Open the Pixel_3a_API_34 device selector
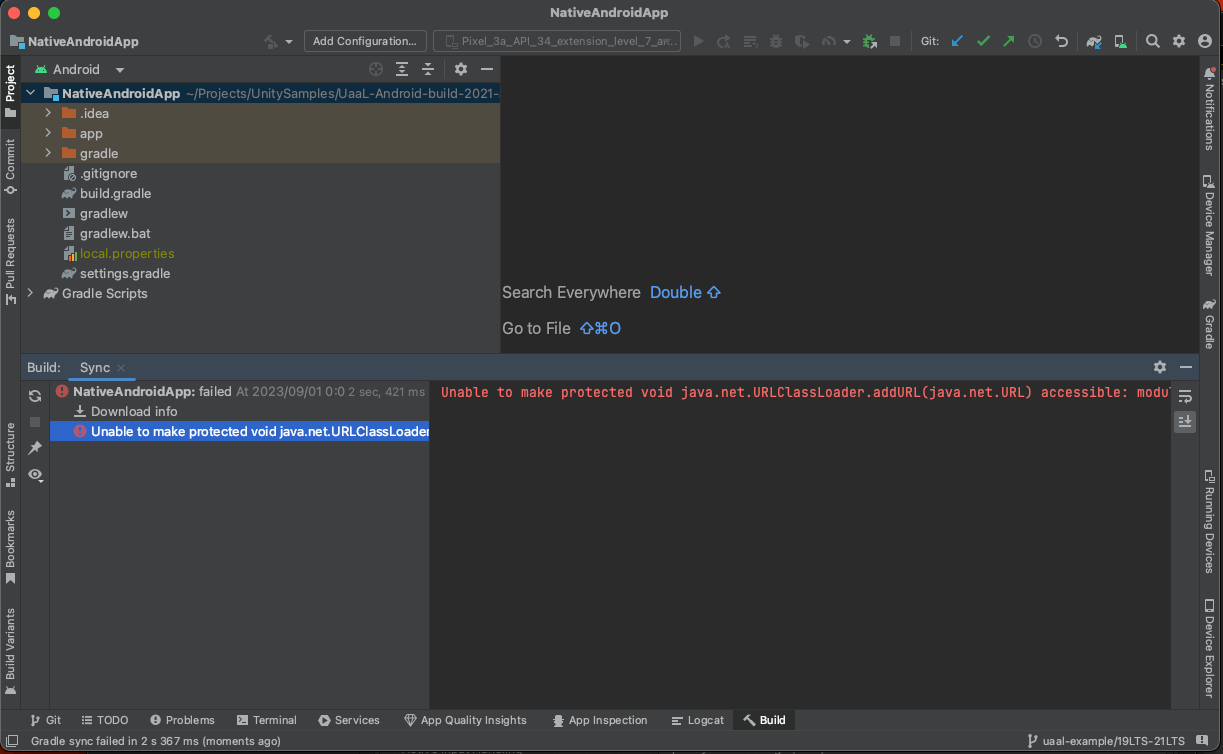This screenshot has height=754, width=1223. (558, 41)
